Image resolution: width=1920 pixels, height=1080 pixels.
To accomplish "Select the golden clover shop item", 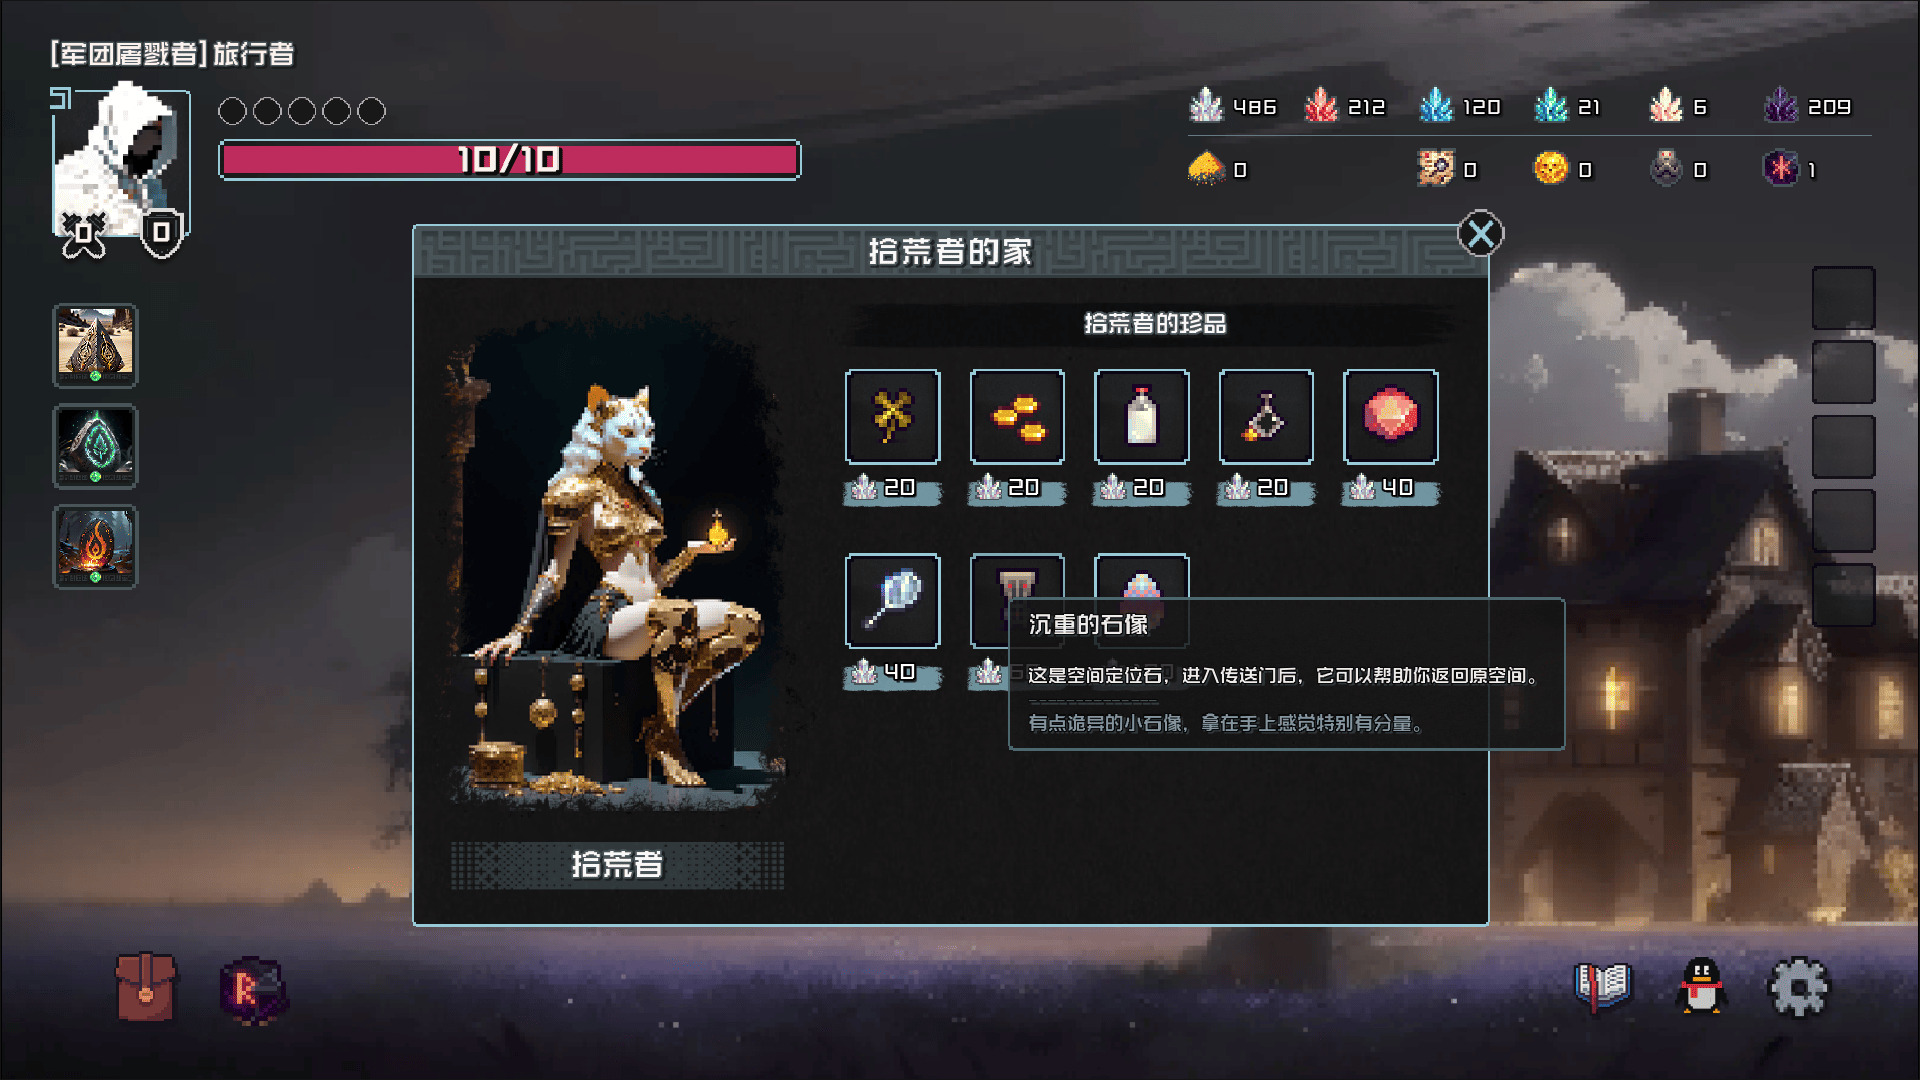I will tap(892, 416).
